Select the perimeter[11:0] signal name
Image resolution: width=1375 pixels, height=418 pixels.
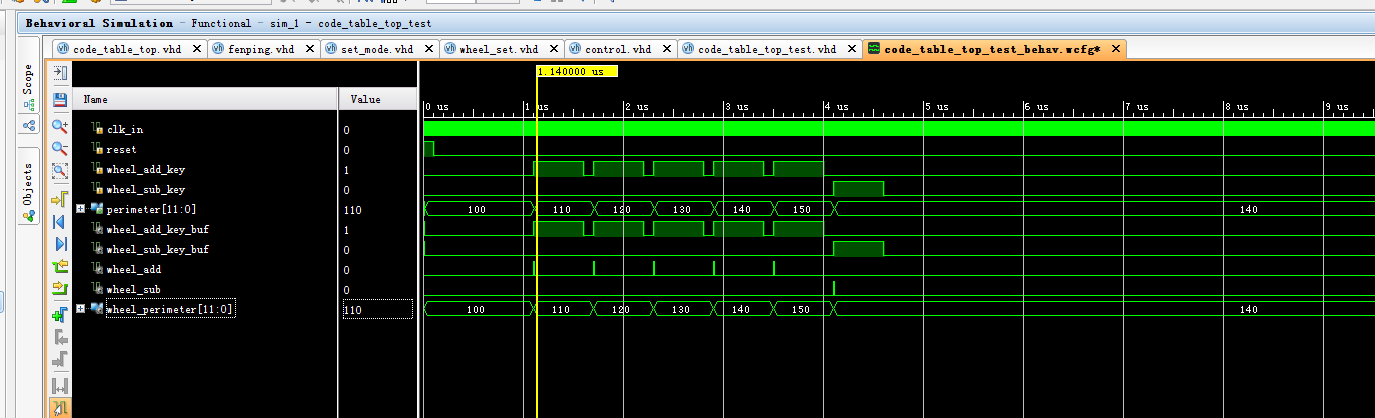(x=151, y=209)
